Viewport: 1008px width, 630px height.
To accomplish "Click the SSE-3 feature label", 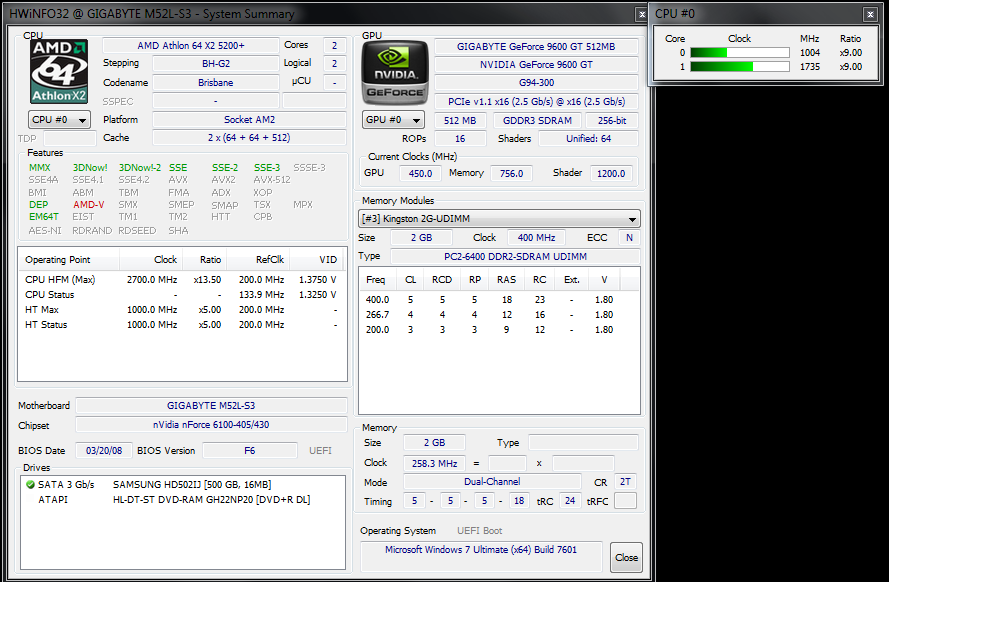I will (x=267, y=168).
